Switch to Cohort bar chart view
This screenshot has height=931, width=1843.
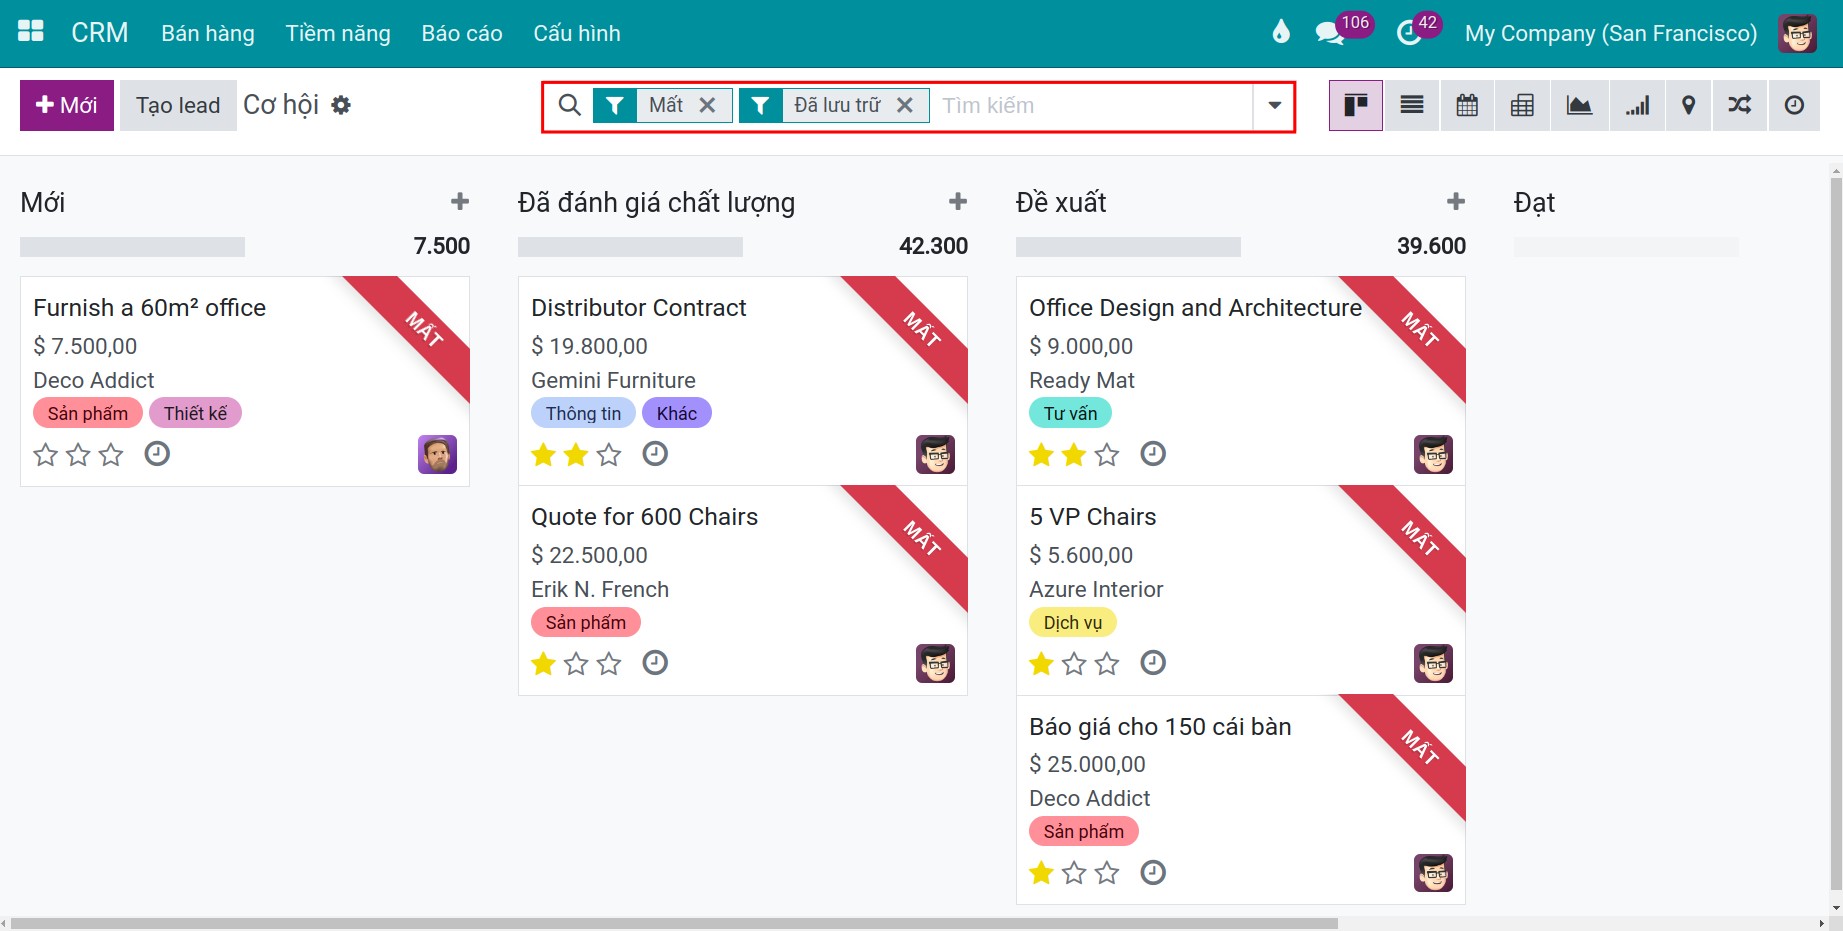(1637, 105)
